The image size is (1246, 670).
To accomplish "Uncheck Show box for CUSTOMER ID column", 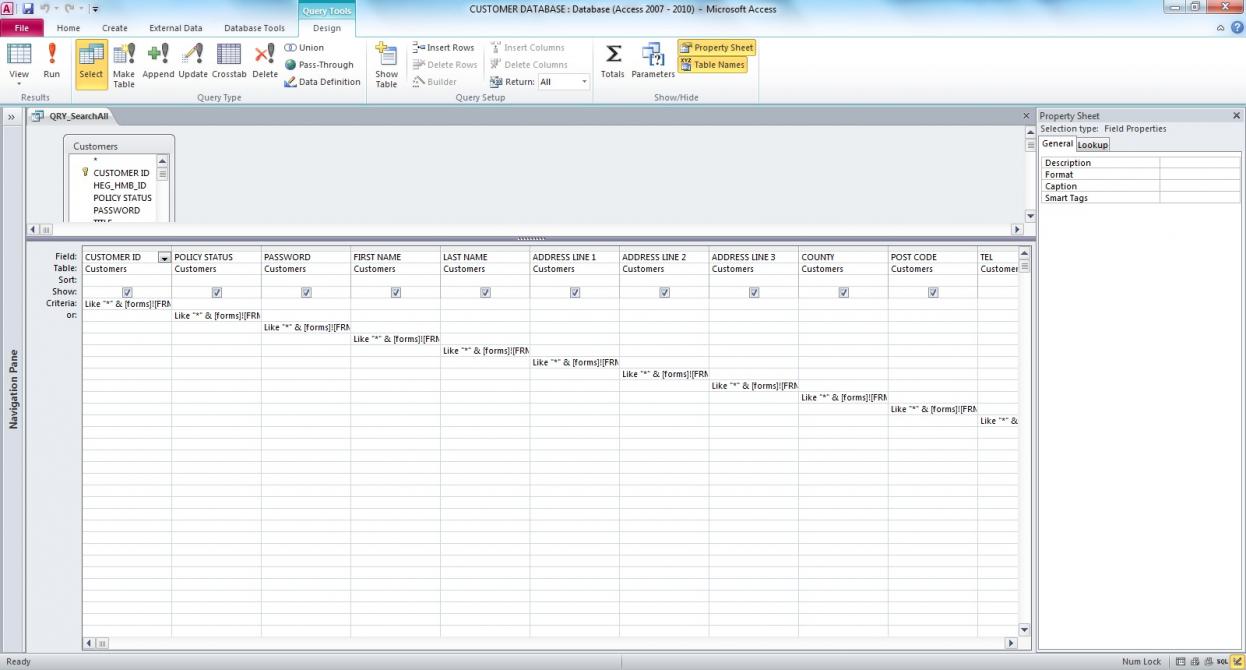I will click(127, 292).
